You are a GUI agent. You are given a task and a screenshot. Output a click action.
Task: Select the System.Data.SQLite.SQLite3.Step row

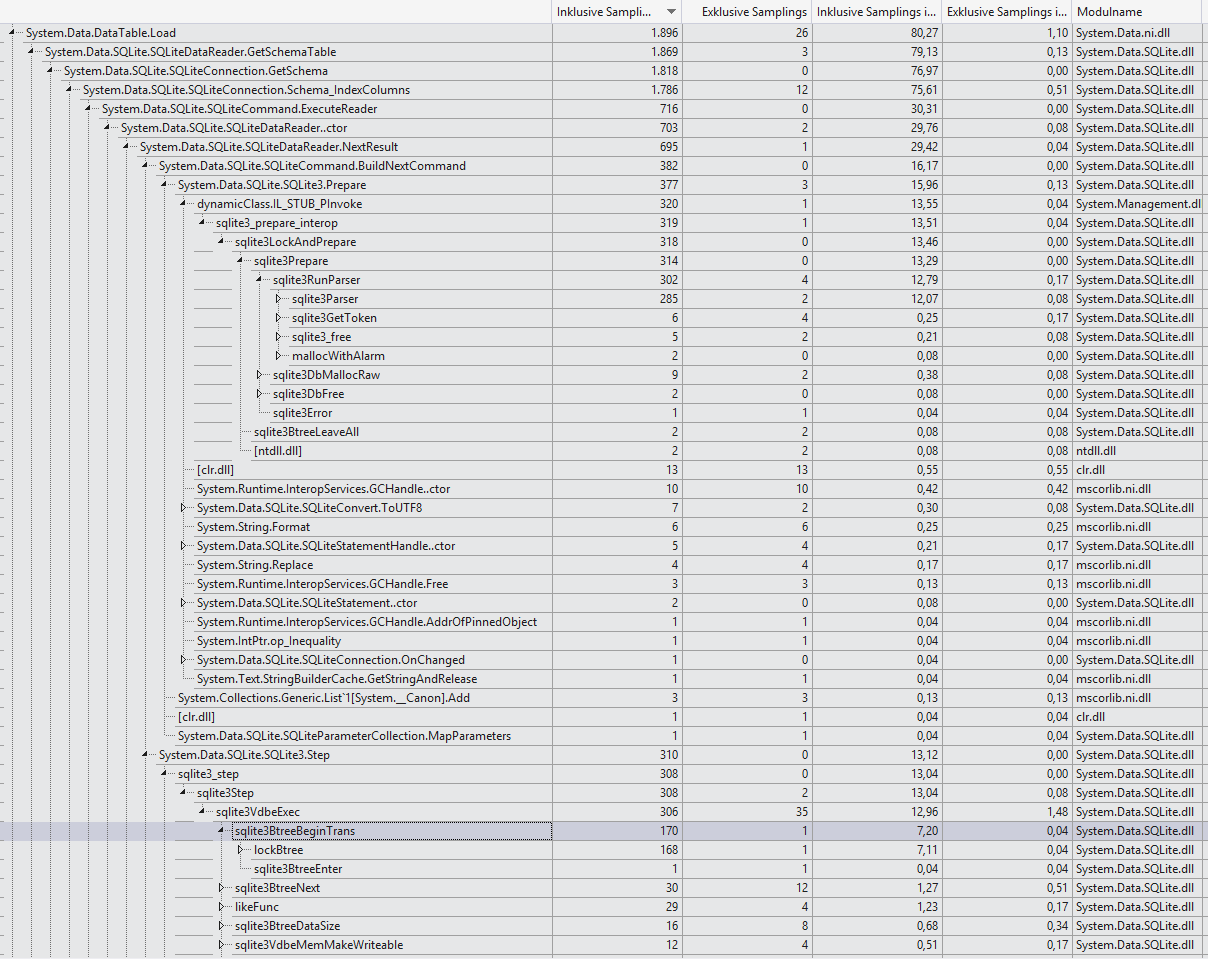click(244, 755)
